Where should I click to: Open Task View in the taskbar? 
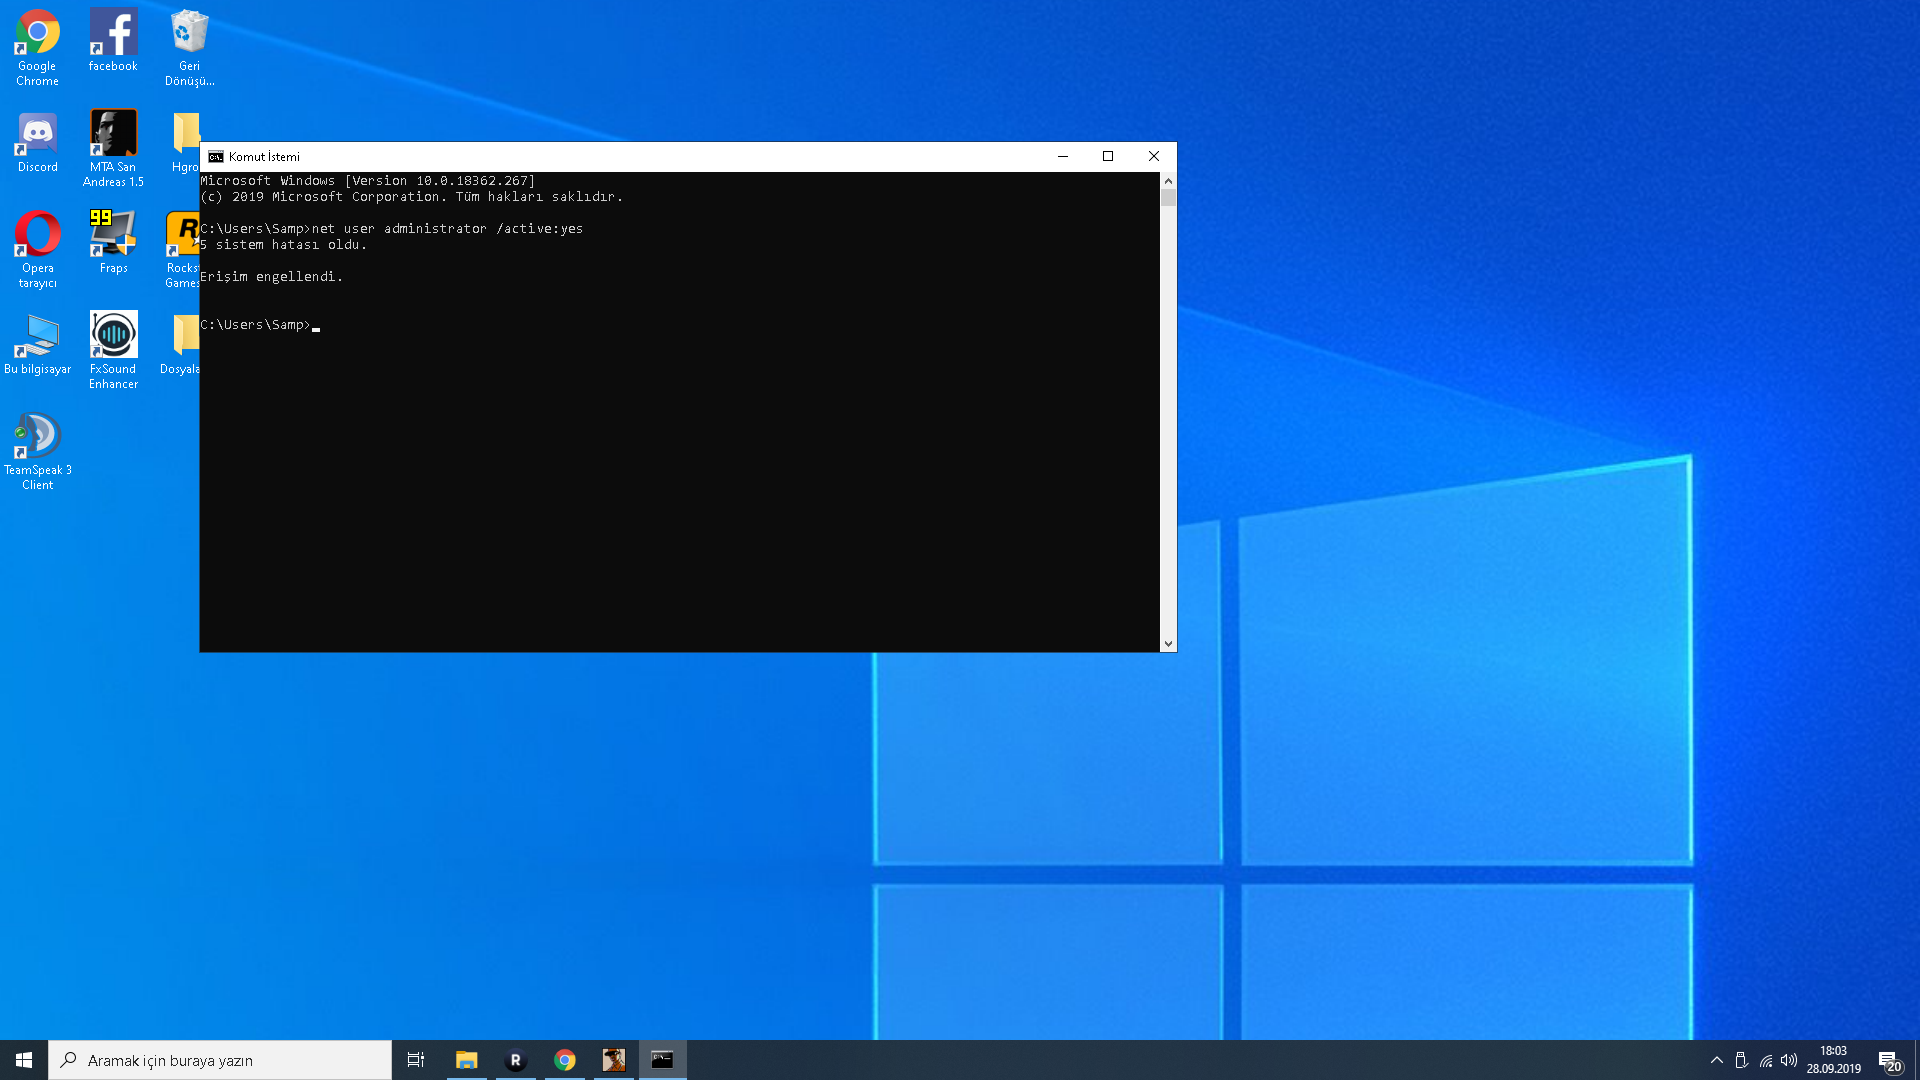point(416,1060)
